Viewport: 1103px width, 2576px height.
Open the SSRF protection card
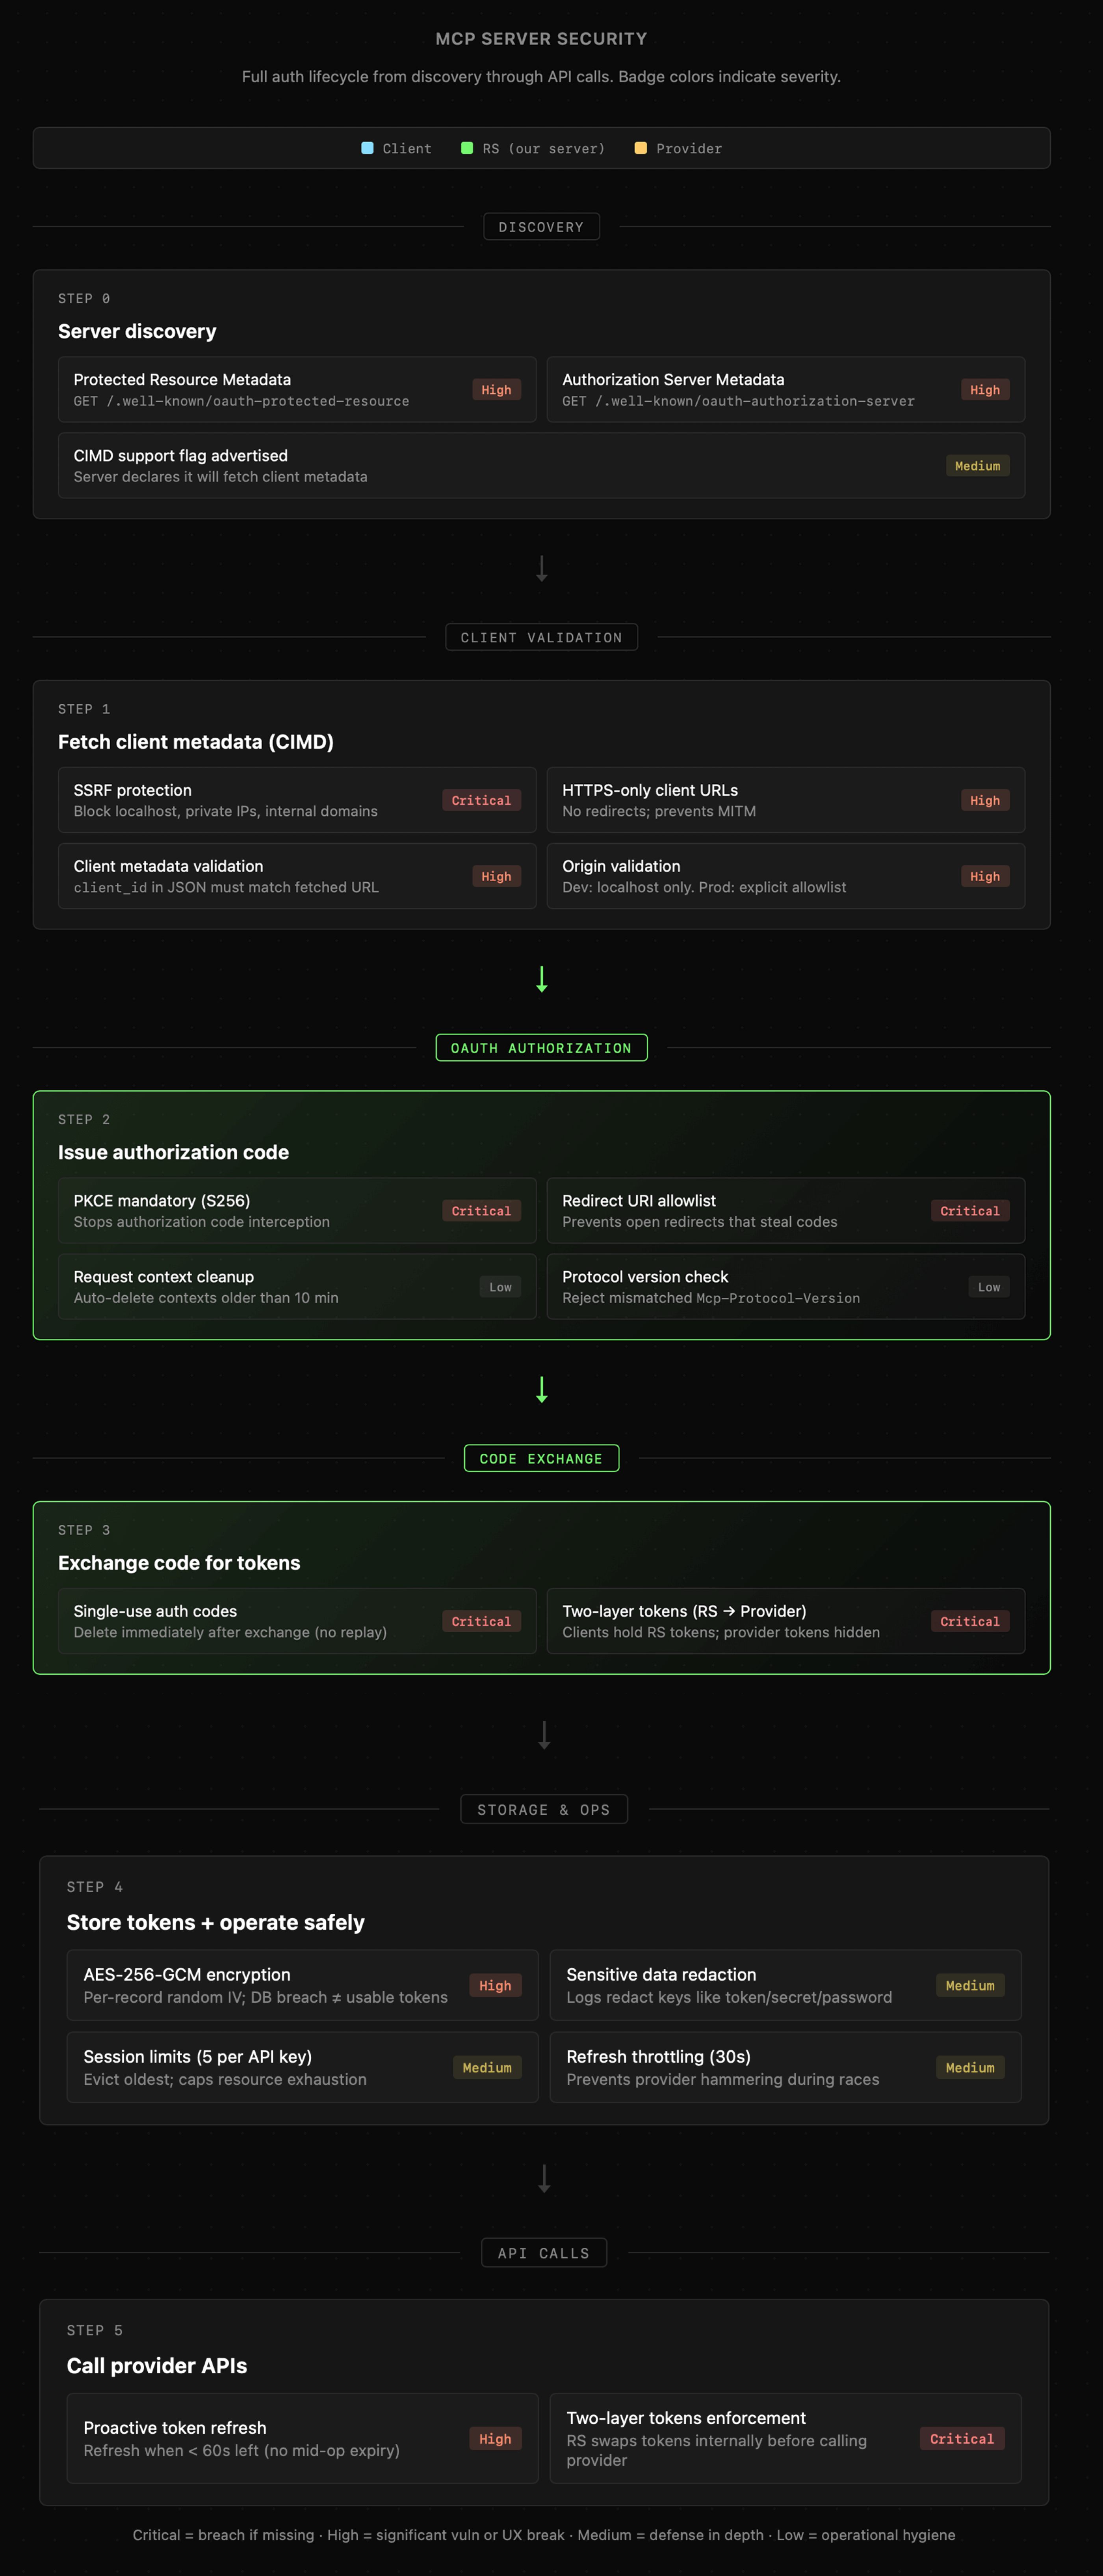pos(297,800)
